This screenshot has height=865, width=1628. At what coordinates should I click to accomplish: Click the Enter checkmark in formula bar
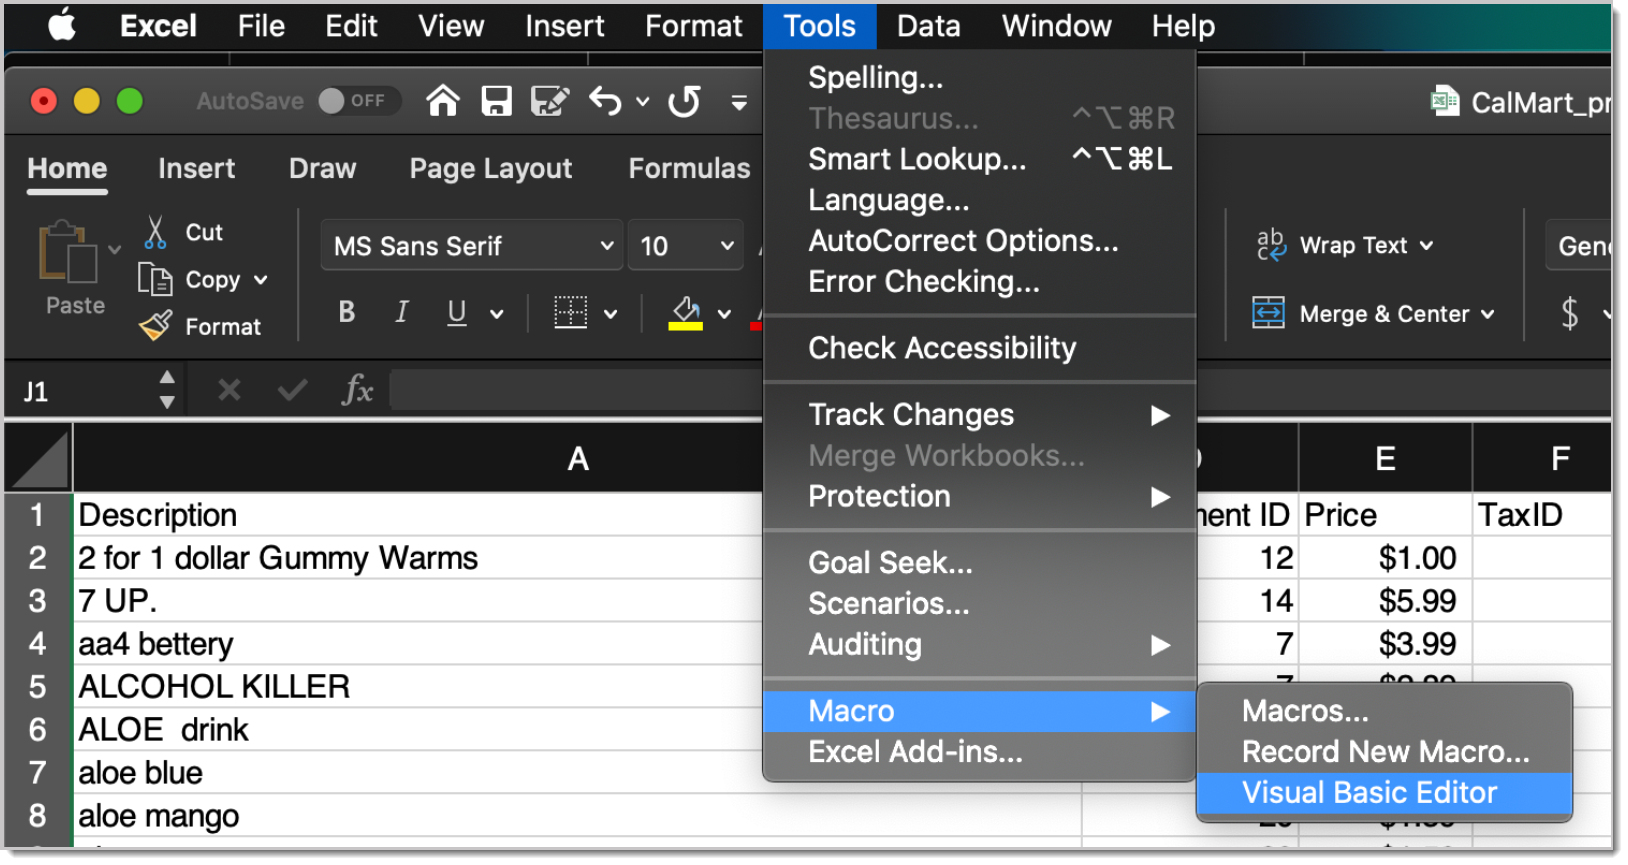coord(292,390)
